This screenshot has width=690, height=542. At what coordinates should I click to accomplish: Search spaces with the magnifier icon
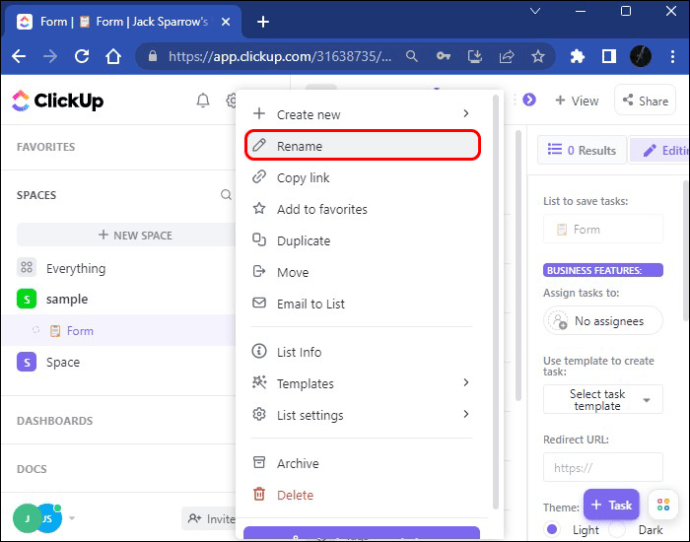pos(226,195)
